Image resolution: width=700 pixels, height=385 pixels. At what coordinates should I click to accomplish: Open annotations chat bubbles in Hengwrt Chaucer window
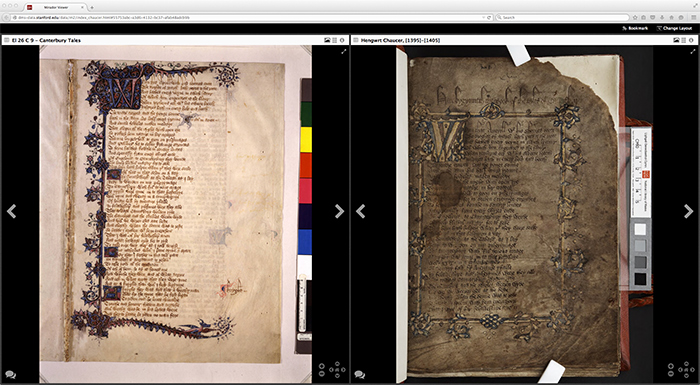[360, 375]
